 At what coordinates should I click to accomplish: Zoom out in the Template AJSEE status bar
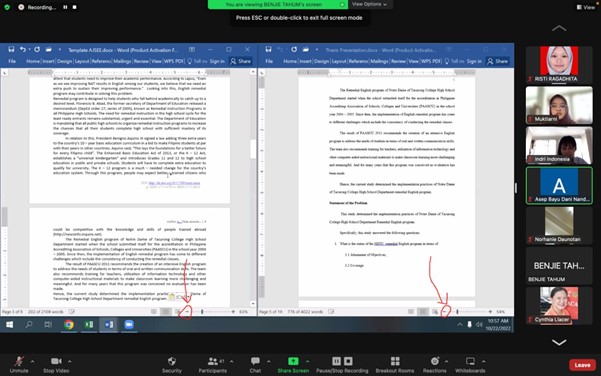click(187, 312)
